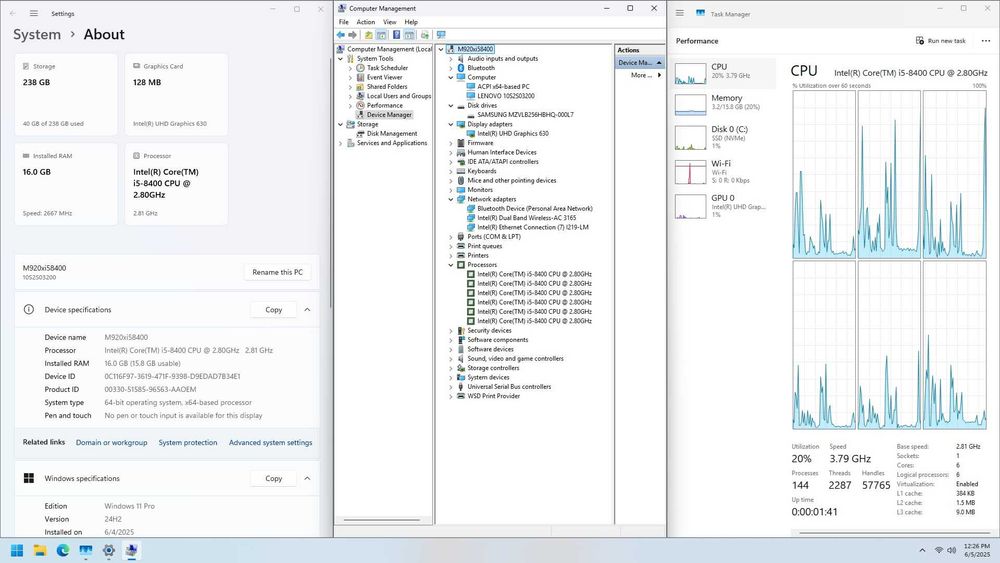This screenshot has width=1000, height=563.
Task: Select SAMSUNG MZVLB256HBHQ-000L7 disk drive
Action: tap(525, 115)
